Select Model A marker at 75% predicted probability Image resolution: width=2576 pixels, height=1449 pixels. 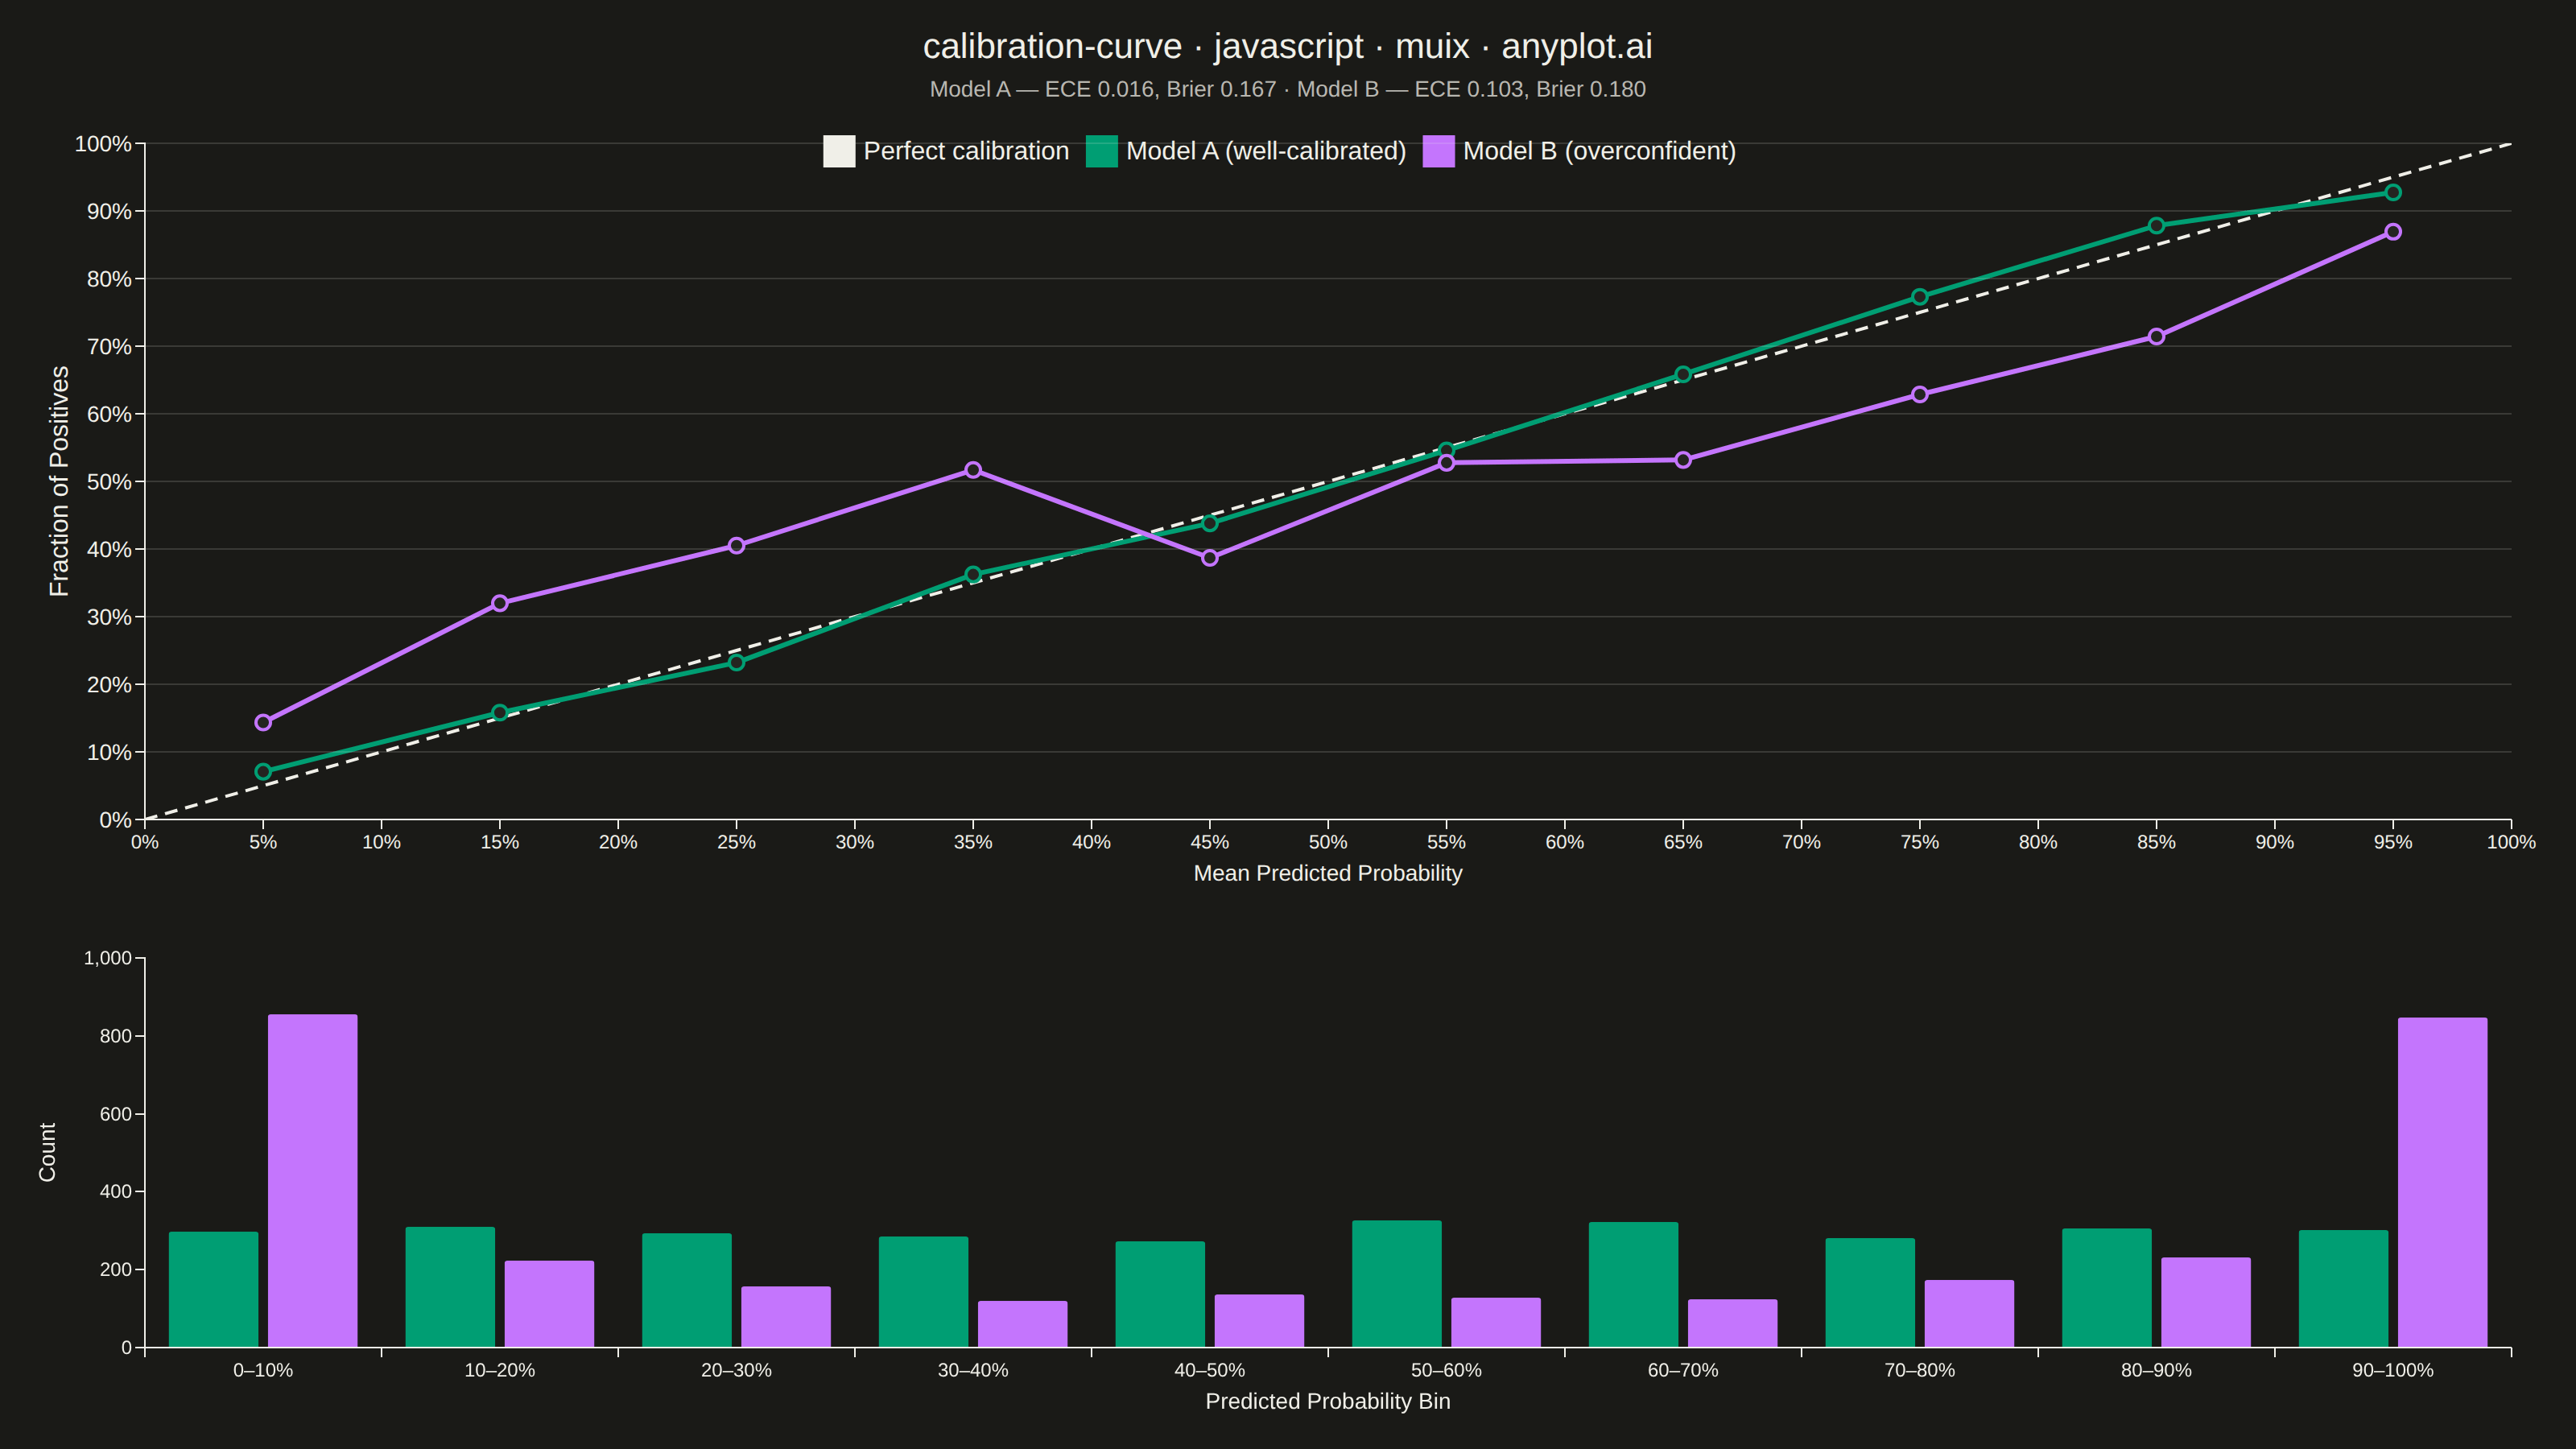tap(1920, 297)
